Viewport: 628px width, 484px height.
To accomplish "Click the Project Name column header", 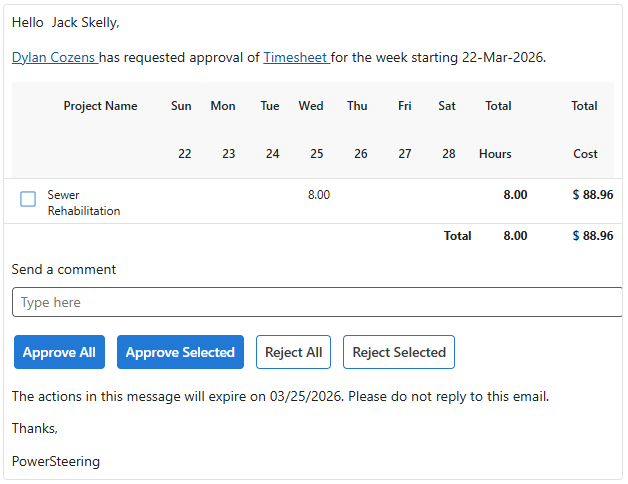I will pos(100,106).
